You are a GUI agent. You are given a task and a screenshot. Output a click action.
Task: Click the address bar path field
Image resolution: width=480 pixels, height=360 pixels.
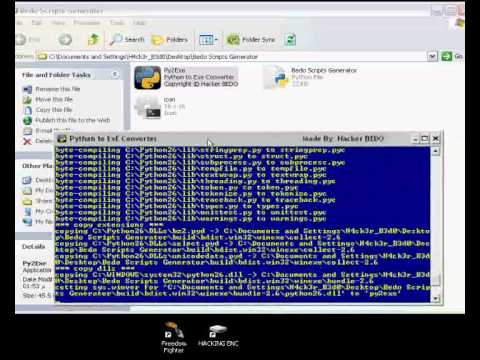232,57
